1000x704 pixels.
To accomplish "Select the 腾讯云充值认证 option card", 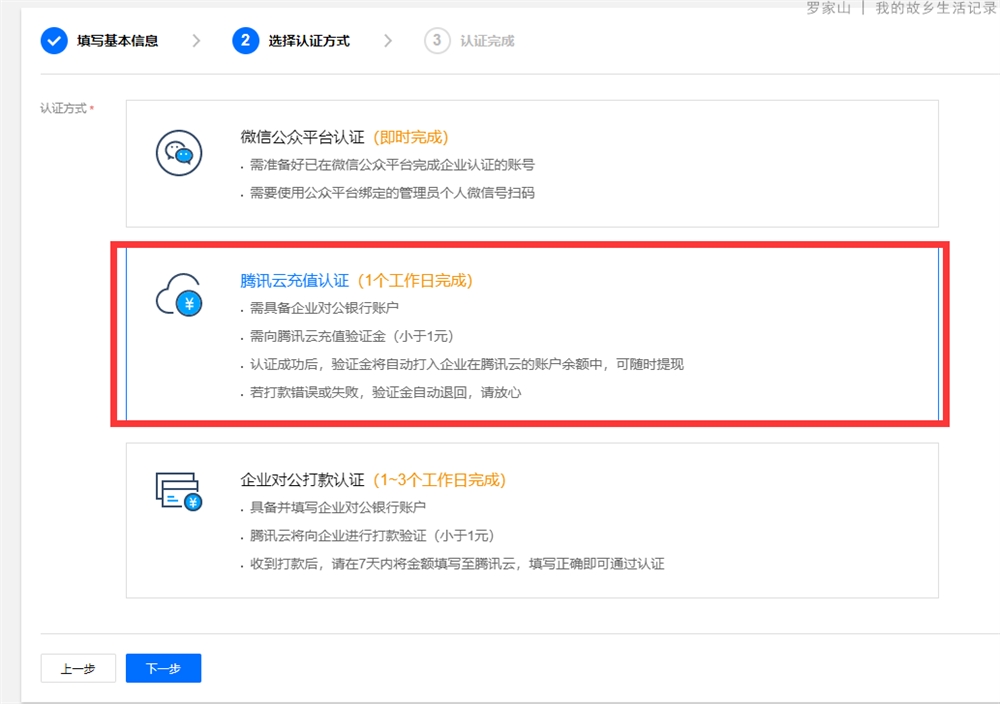I will 532,335.
